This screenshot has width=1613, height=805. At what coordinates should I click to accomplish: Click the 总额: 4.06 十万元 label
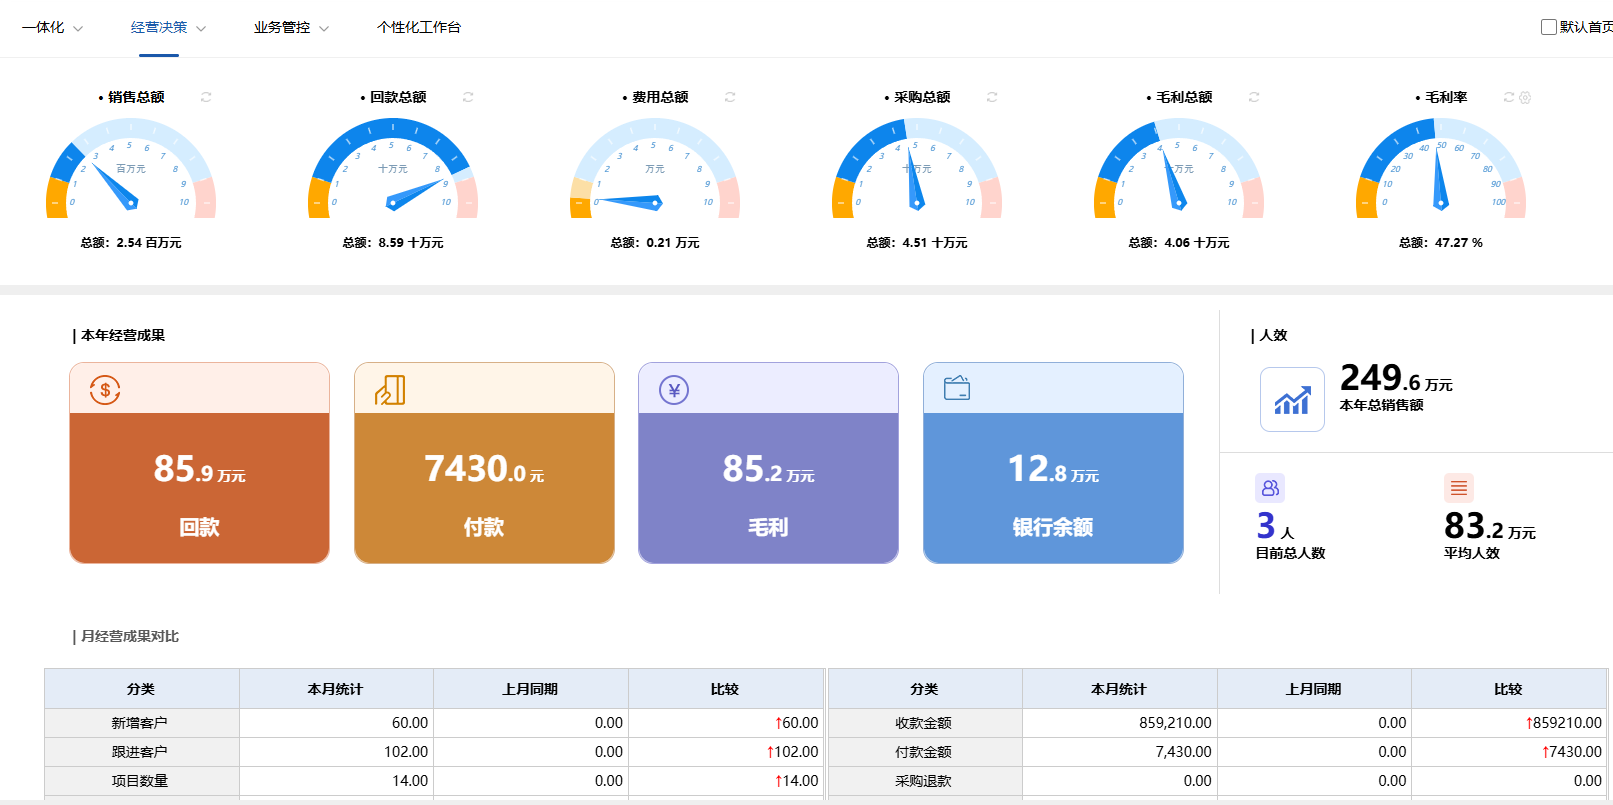tap(1179, 243)
